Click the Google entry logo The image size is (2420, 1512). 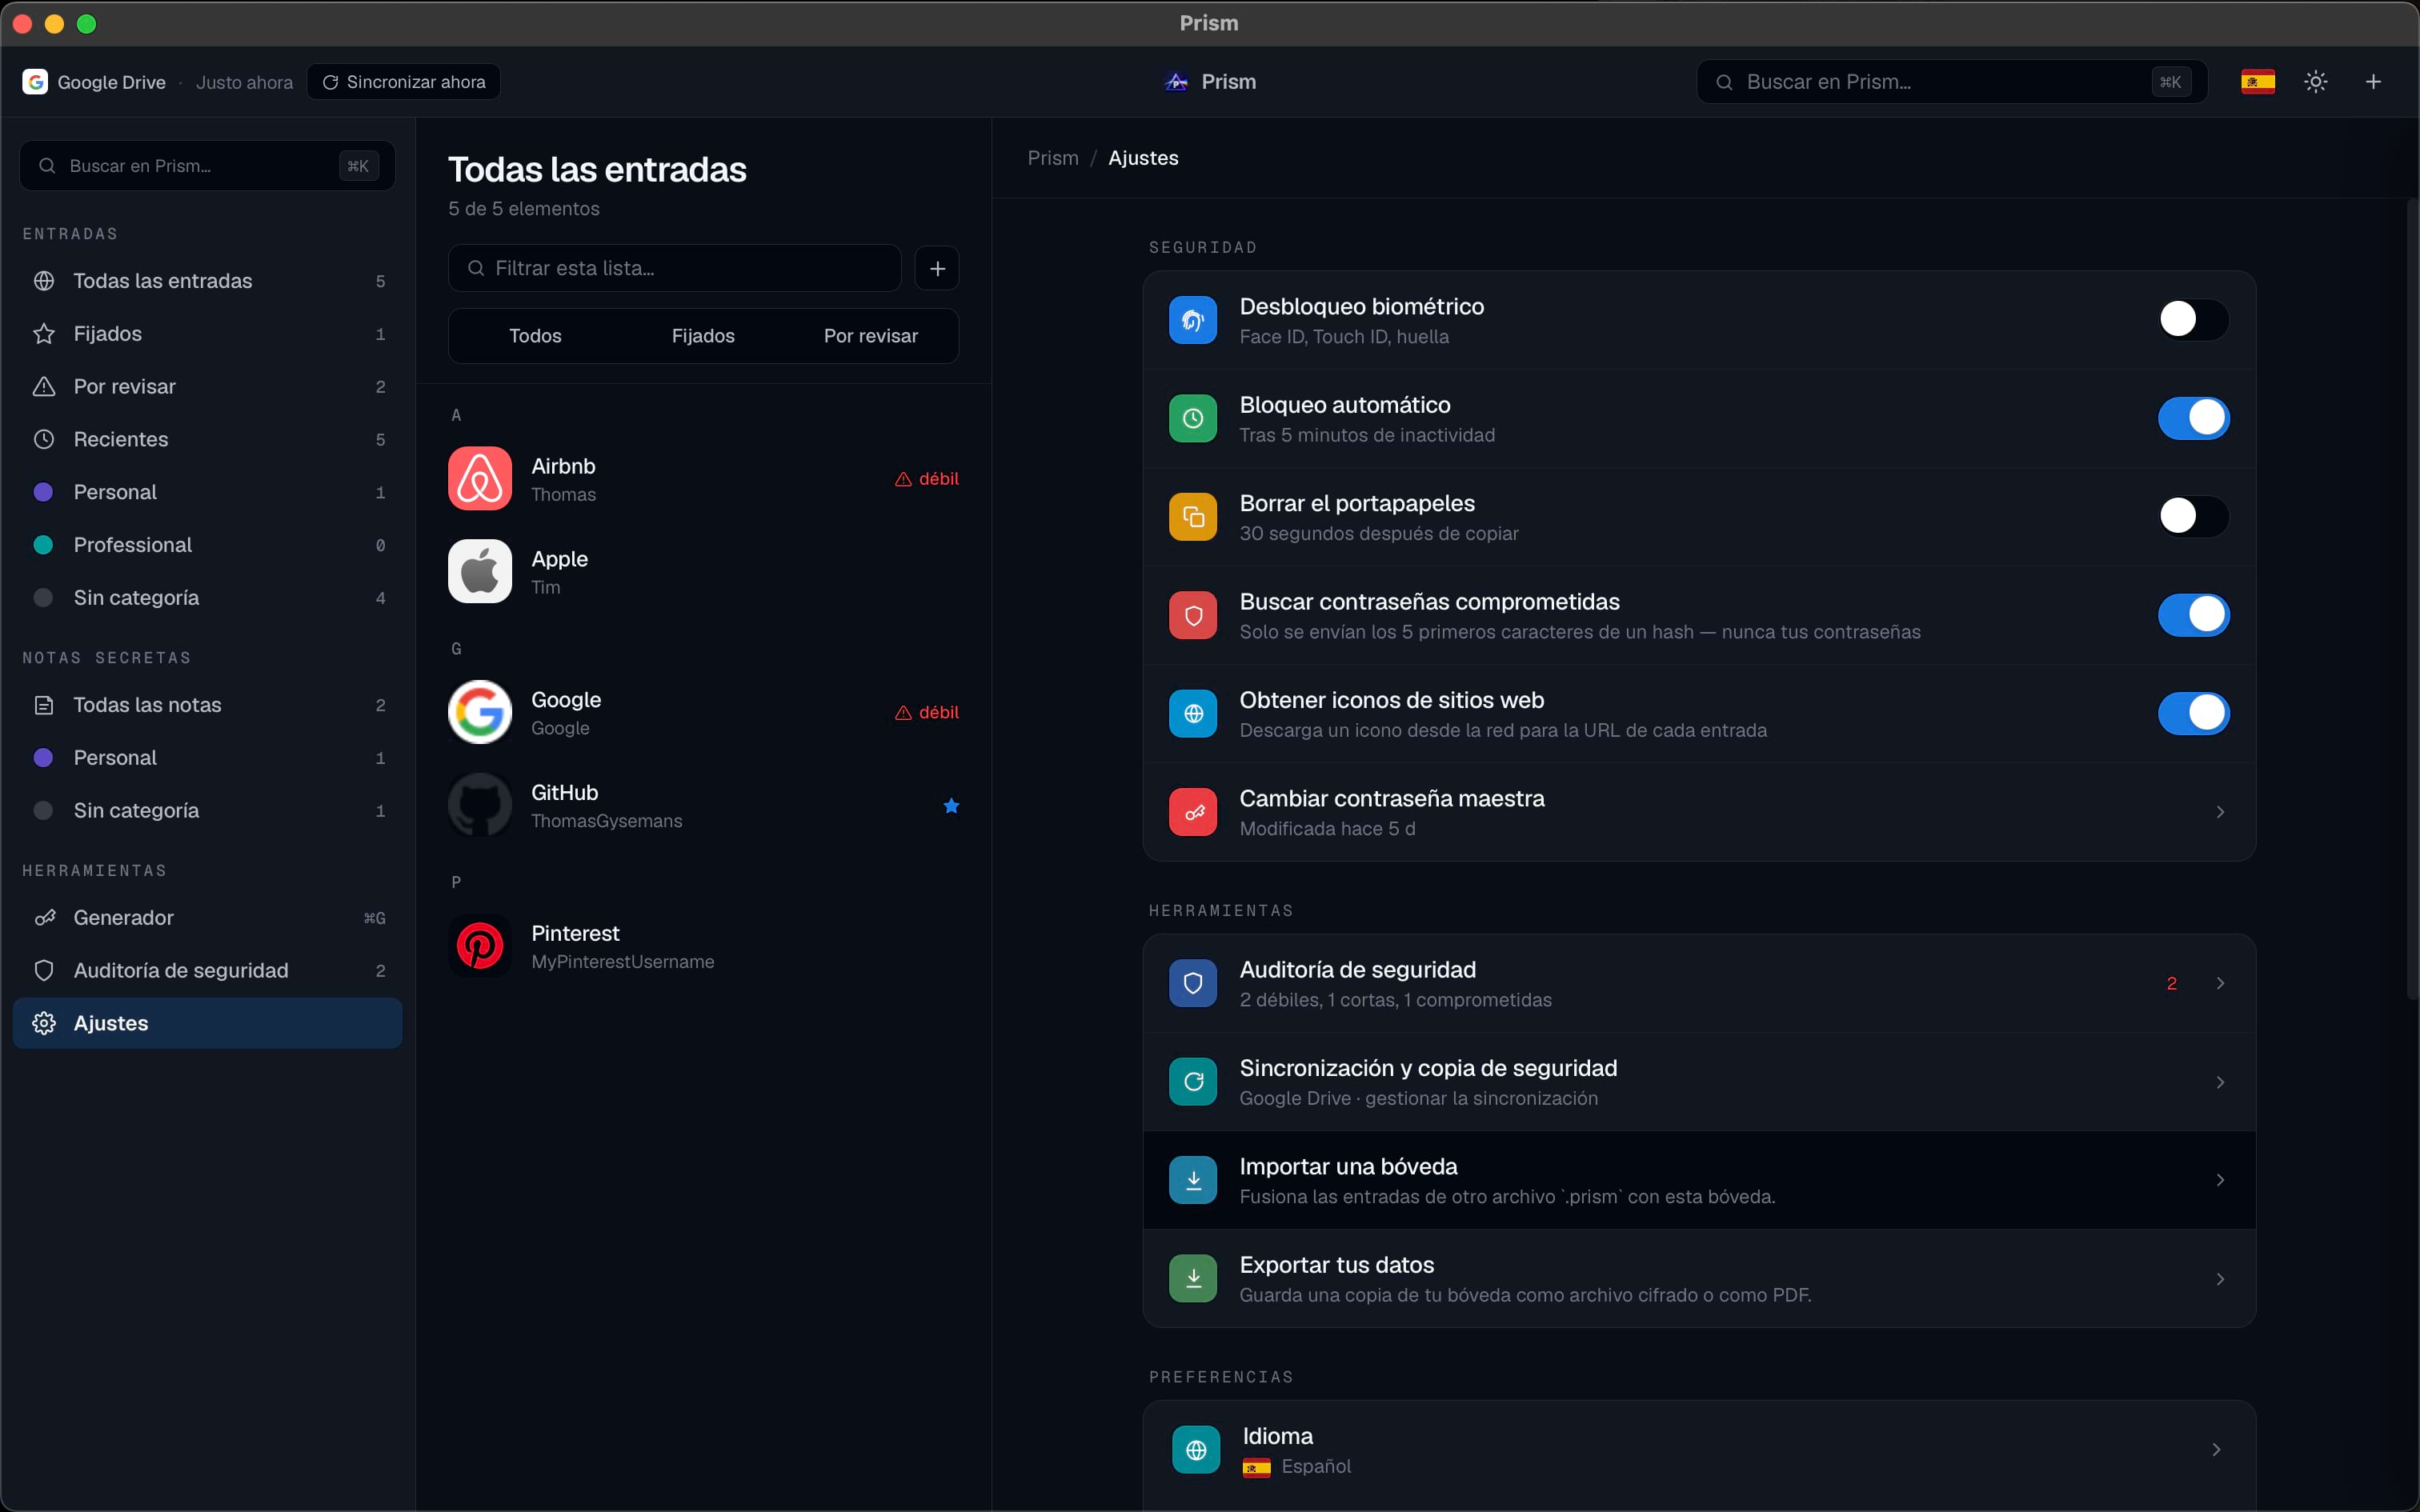(x=480, y=712)
